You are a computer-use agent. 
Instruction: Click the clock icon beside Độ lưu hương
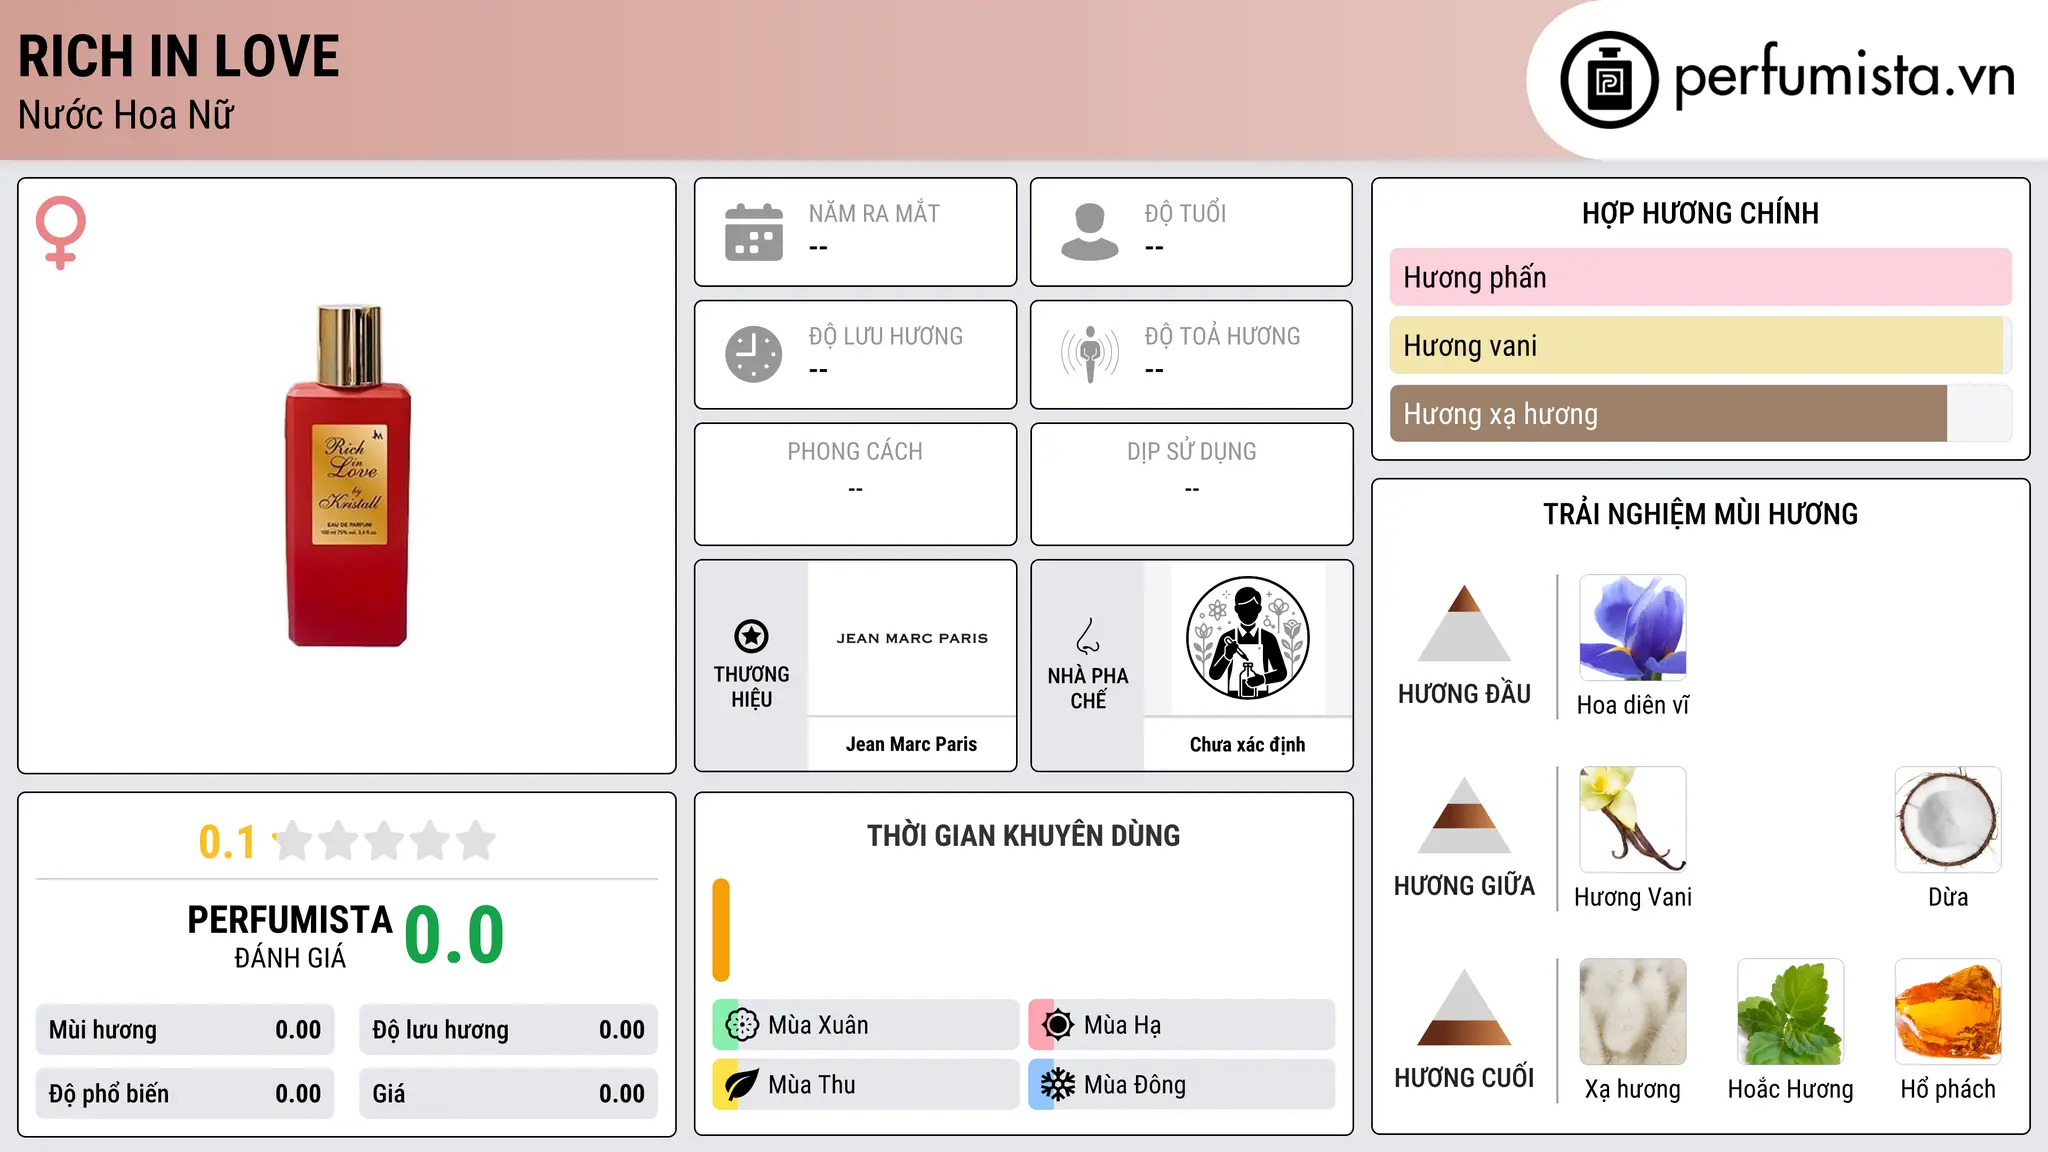754,354
